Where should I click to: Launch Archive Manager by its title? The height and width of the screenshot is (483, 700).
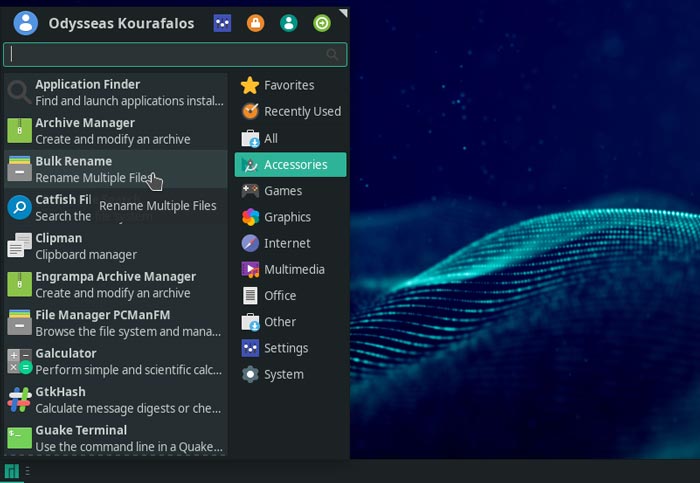[x=85, y=123]
